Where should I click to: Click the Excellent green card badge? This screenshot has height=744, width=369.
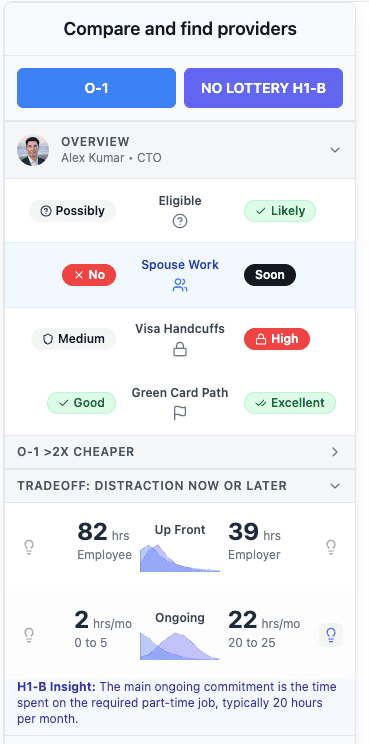[x=290, y=403]
